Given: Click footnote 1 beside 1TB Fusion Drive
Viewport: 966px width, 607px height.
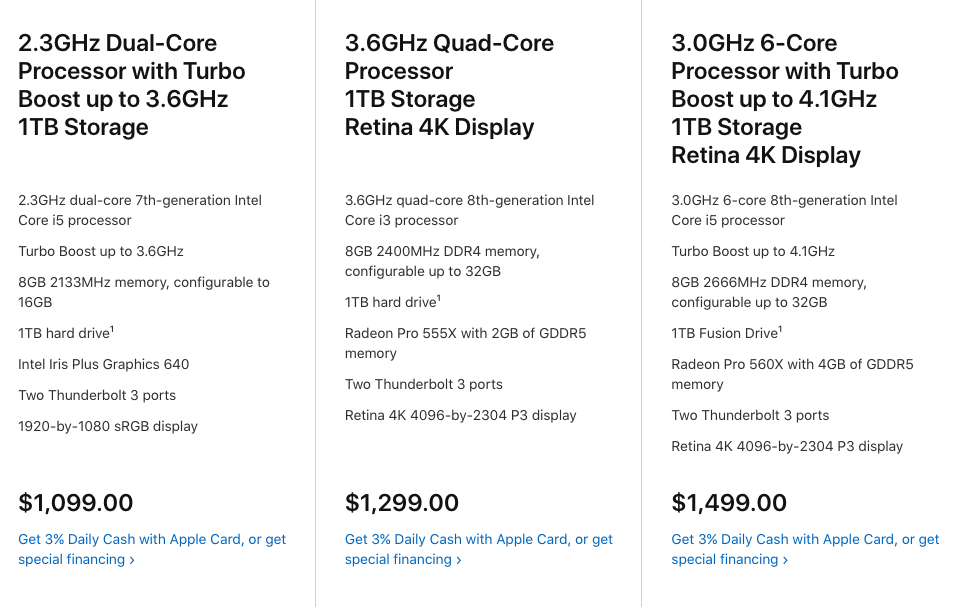Looking at the screenshot, I should pyautogui.click(x=780, y=330).
